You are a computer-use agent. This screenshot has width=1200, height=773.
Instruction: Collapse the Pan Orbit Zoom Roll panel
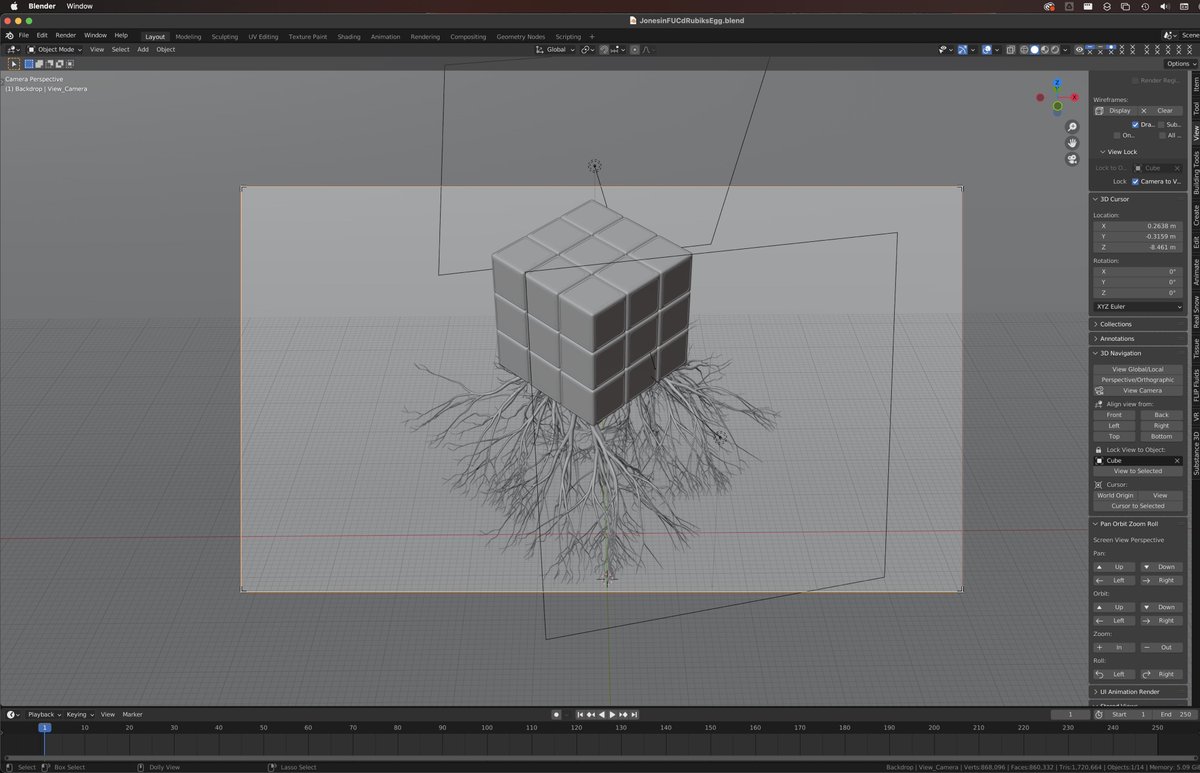click(1128, 524)
